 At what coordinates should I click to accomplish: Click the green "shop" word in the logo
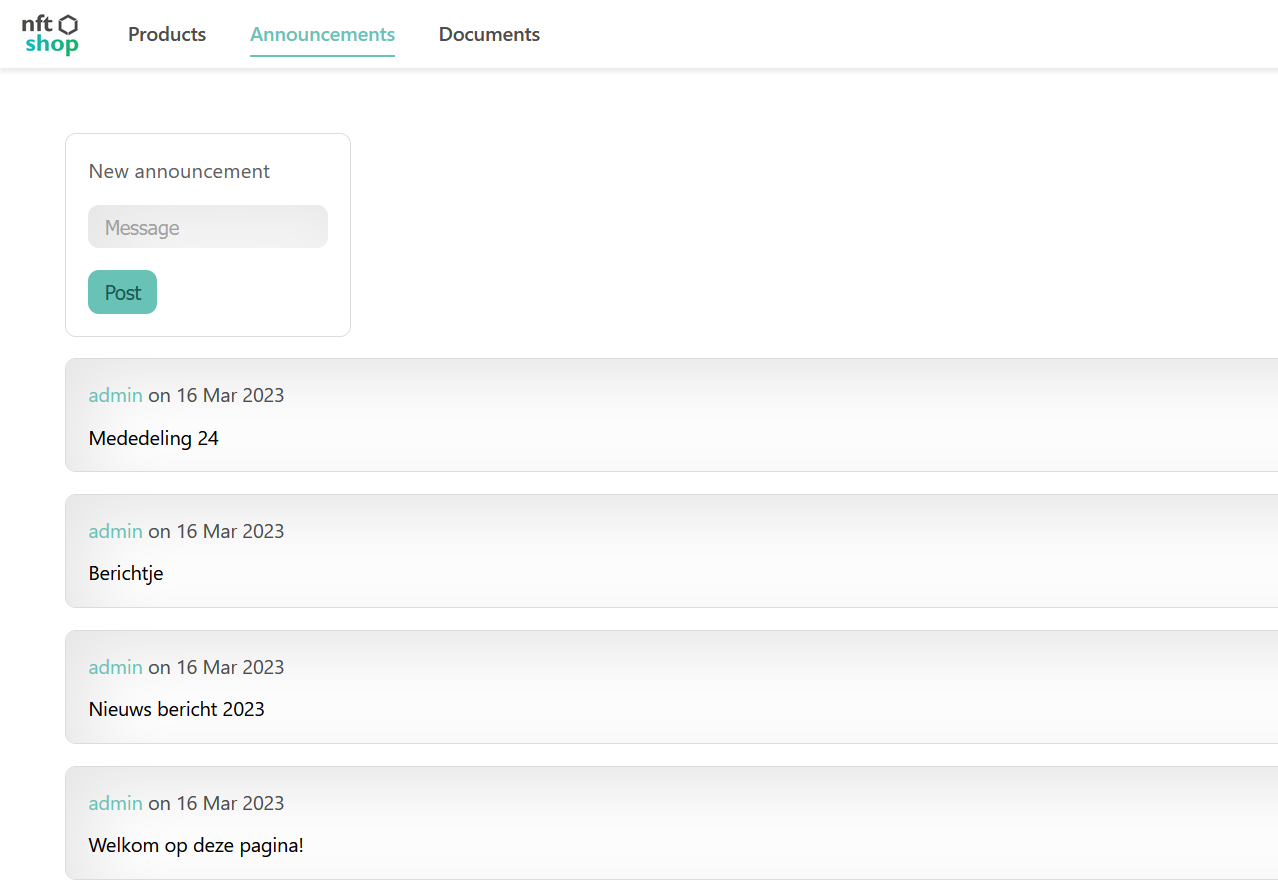[51, 45]
